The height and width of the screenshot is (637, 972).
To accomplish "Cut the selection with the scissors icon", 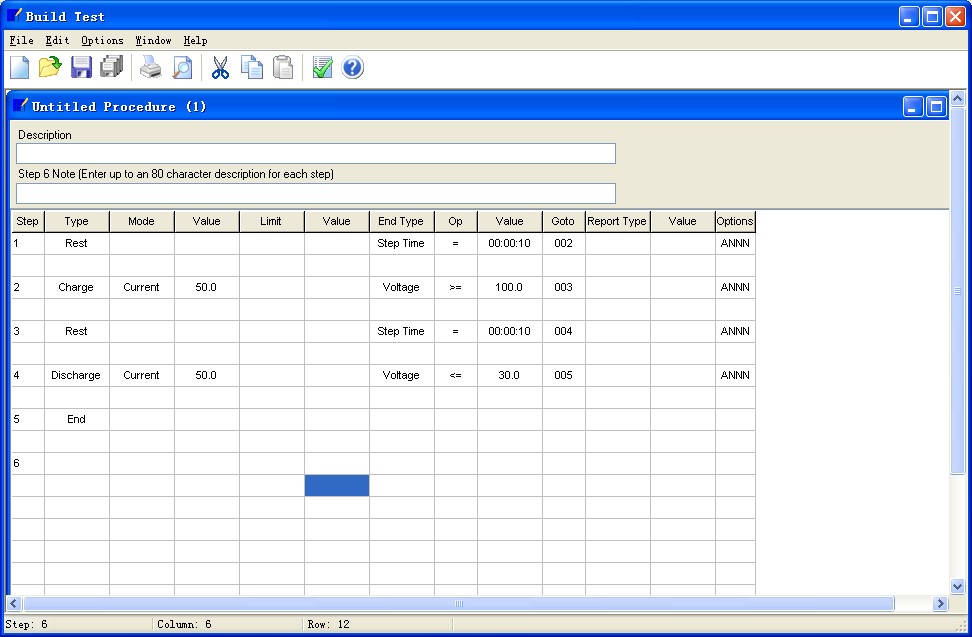I will (x=221, y=68).
